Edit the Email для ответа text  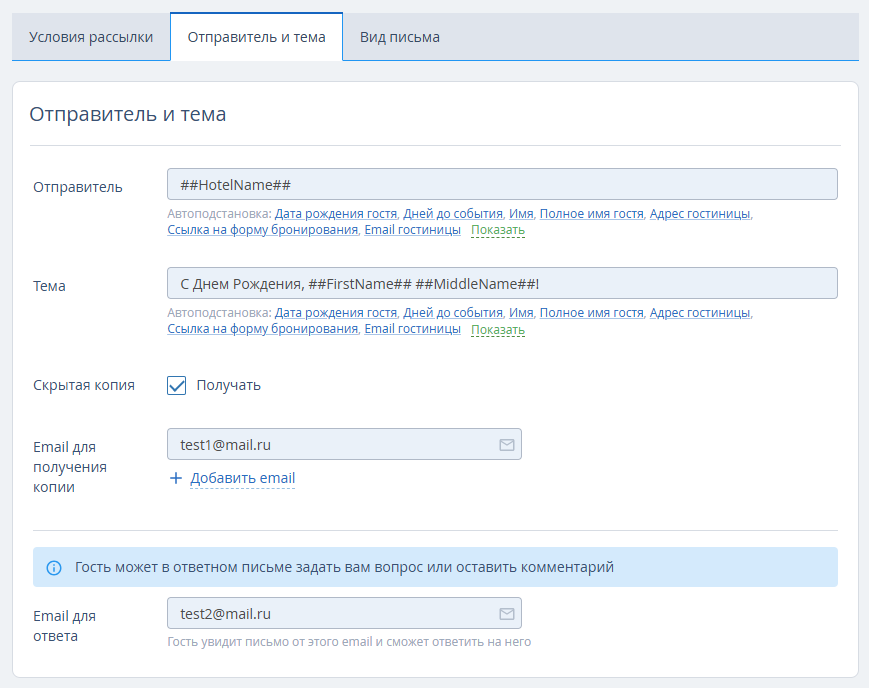click(x=330, y=614)
